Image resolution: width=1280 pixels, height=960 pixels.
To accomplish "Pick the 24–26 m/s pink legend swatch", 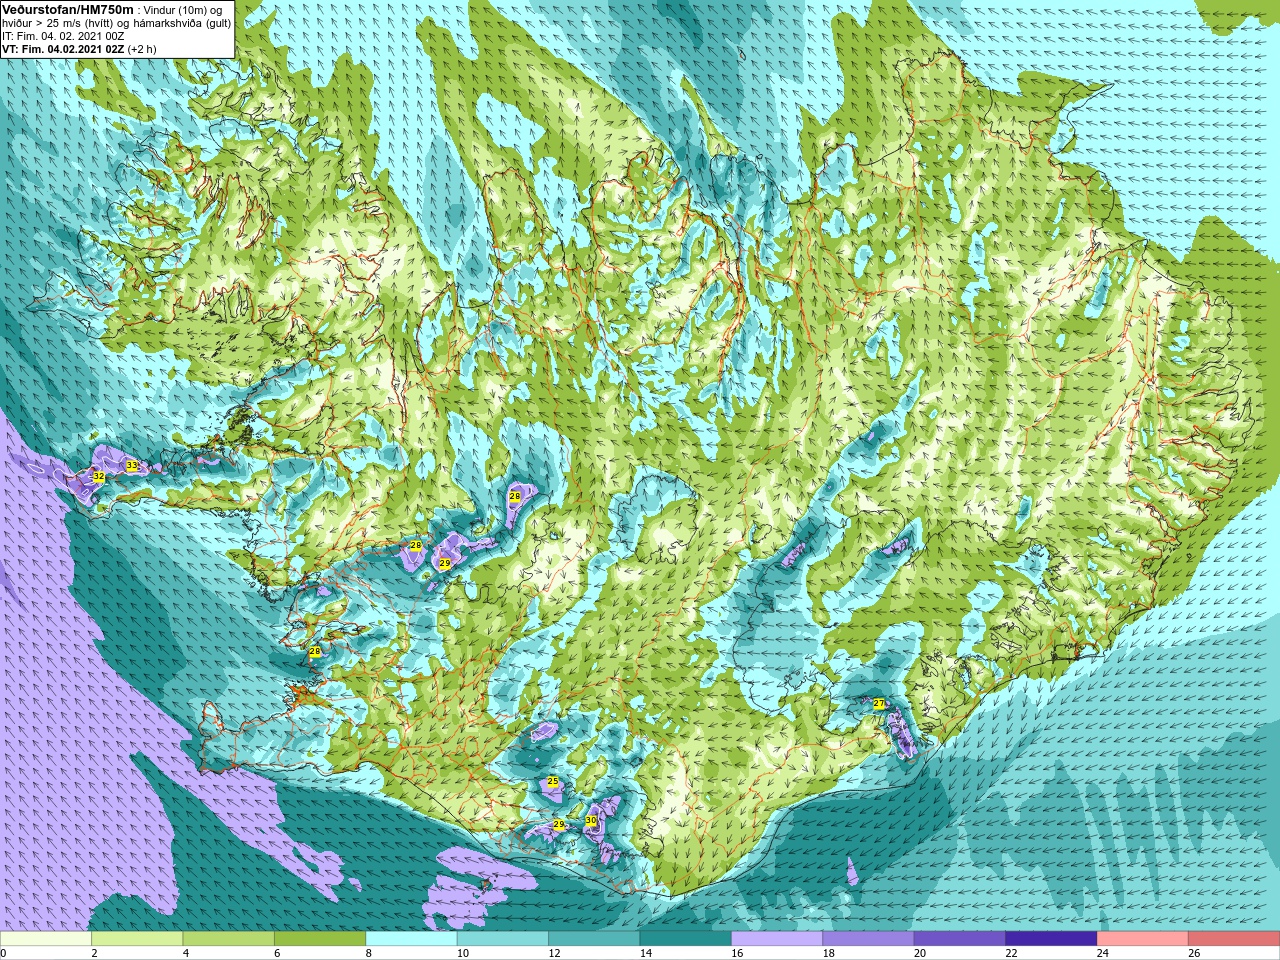I will (1142, 939).
